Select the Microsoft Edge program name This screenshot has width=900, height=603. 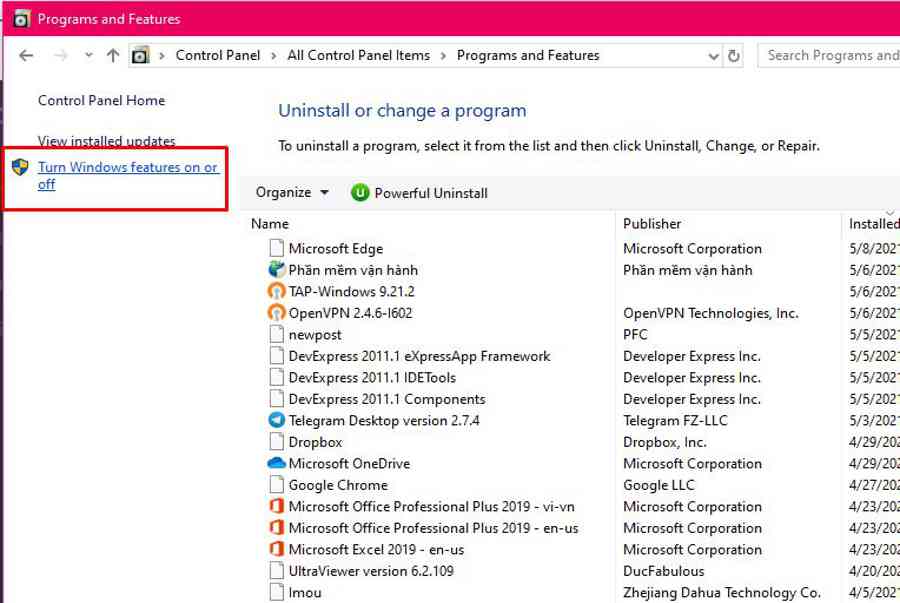tap(336, 248)
